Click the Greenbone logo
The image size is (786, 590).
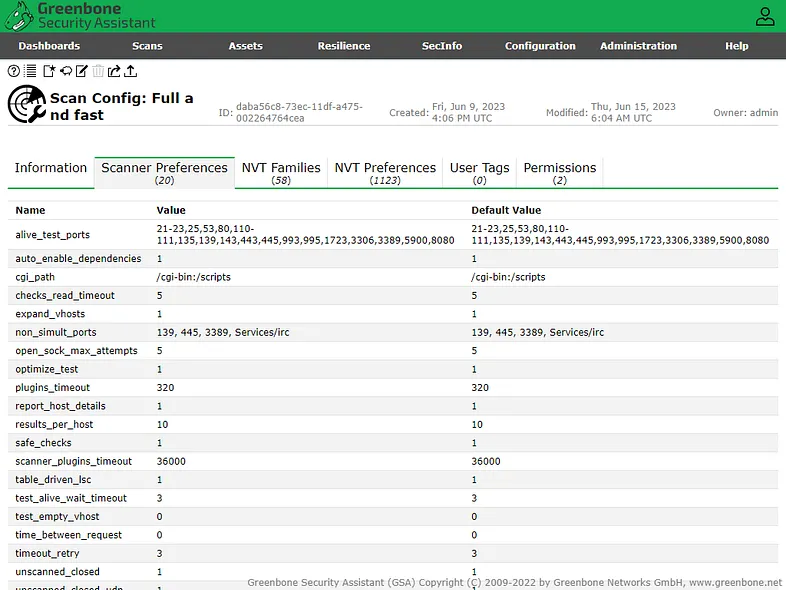click(80, 16)
